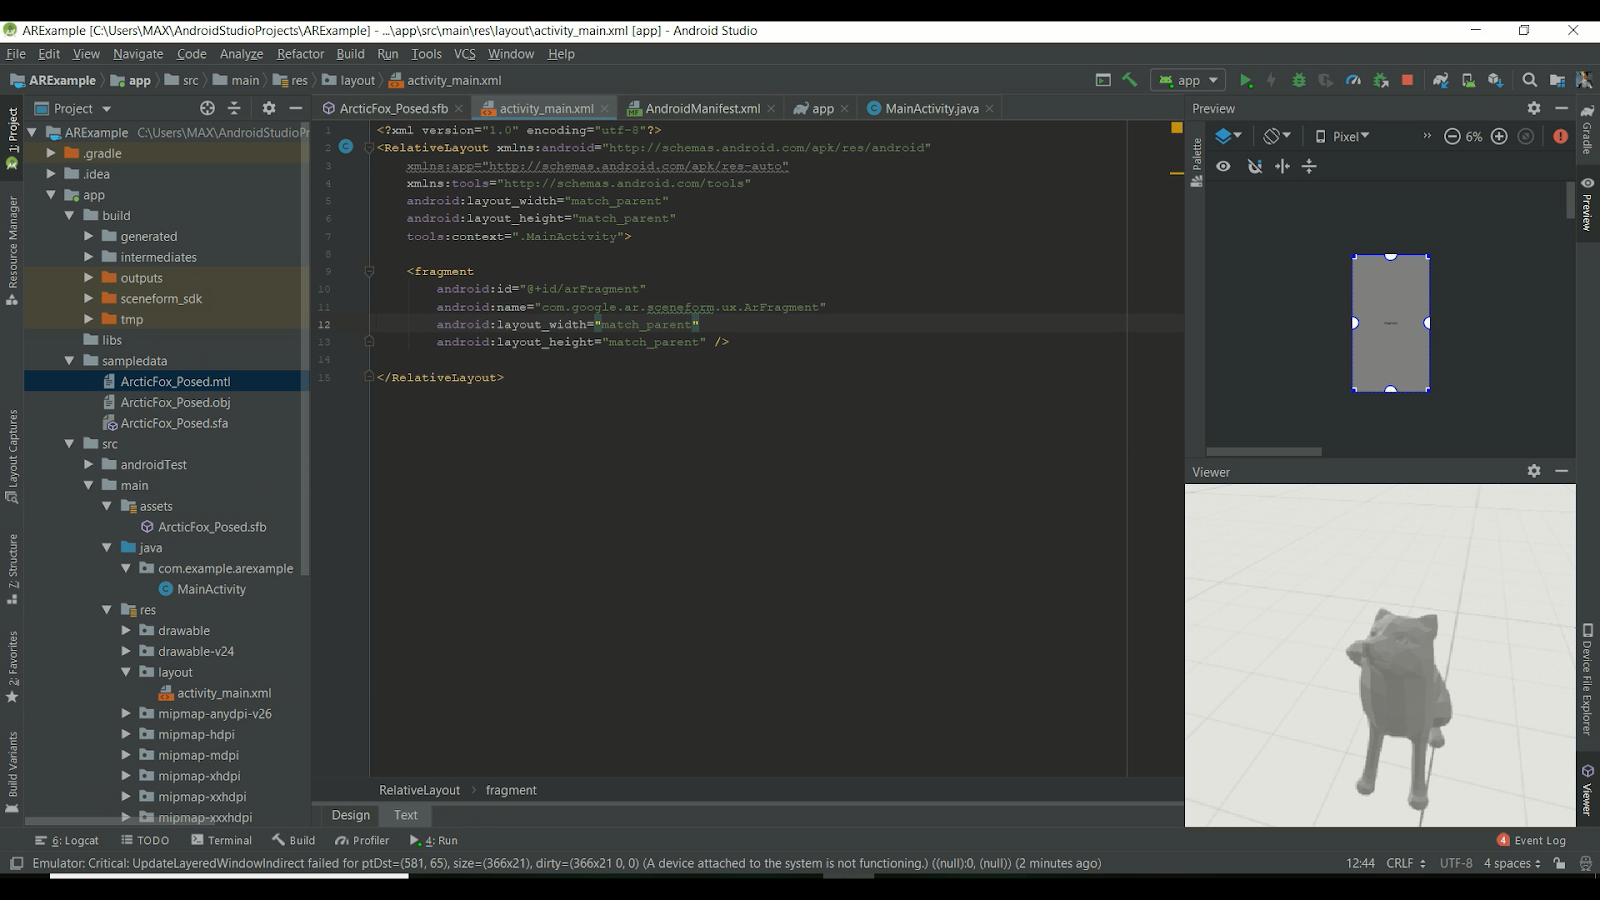This screenshot has width=1600, height=900.
Task: Open the Refactor menu
Action: (299, 54)
